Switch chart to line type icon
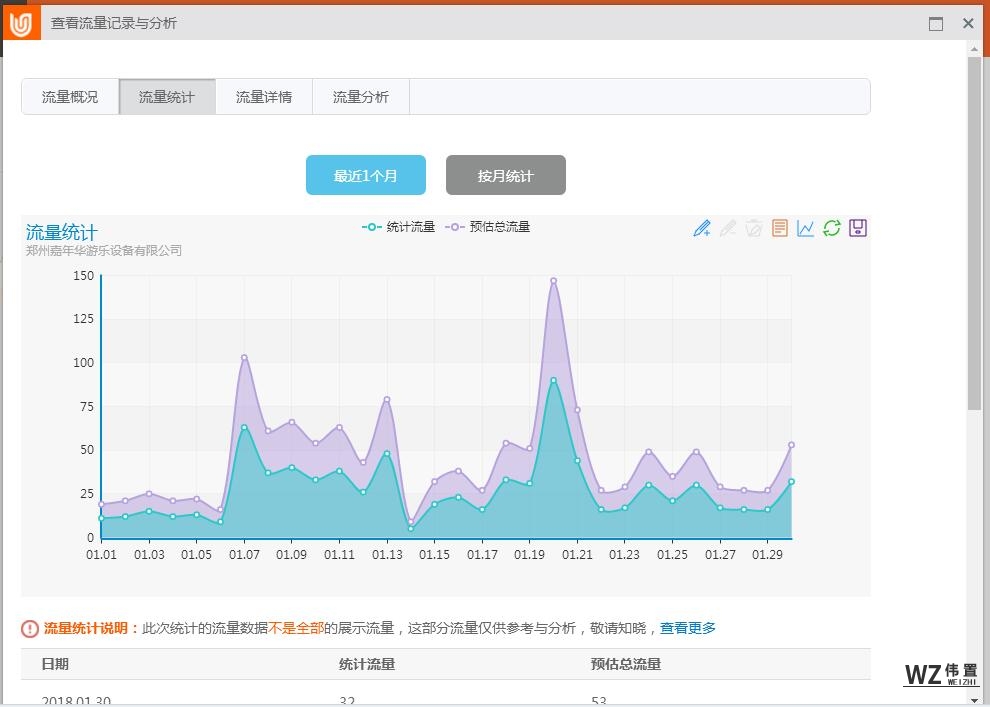Image resolution: width=990 pixels, height=707 pixels. click(x=806, y=228)
